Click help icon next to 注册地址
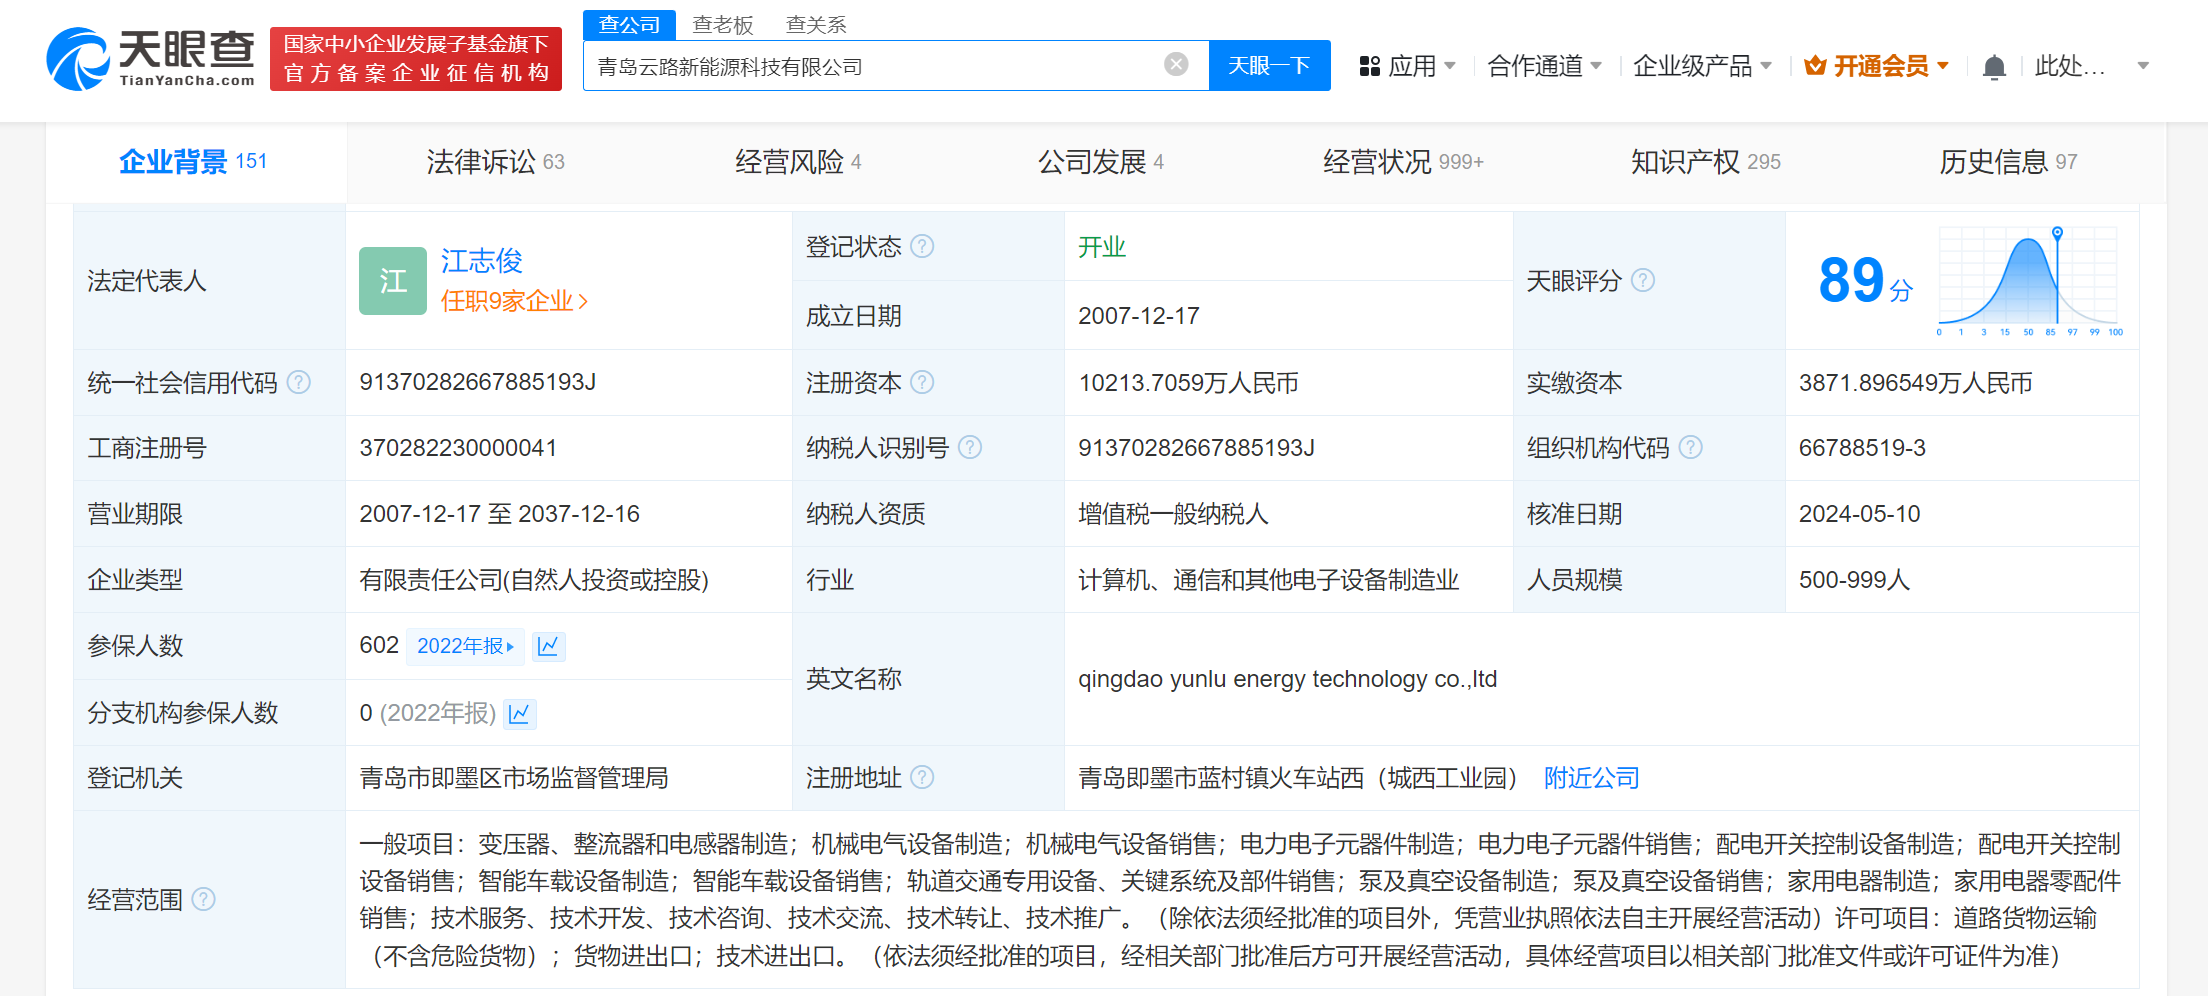 pos(923,778)
